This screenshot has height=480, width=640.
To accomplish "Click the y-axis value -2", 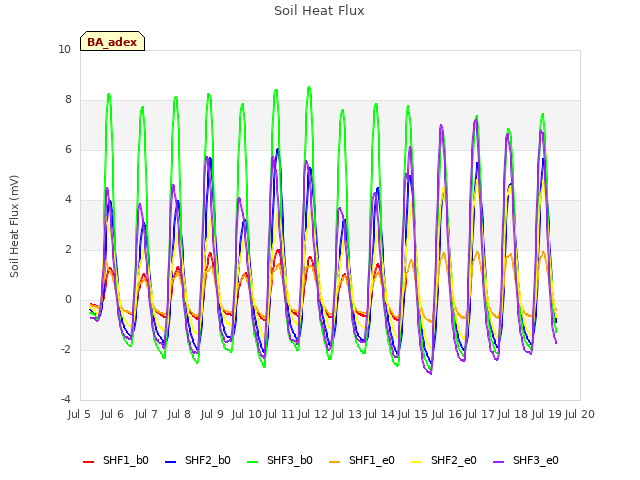I will pyautogui.click(x=66, y=350).
